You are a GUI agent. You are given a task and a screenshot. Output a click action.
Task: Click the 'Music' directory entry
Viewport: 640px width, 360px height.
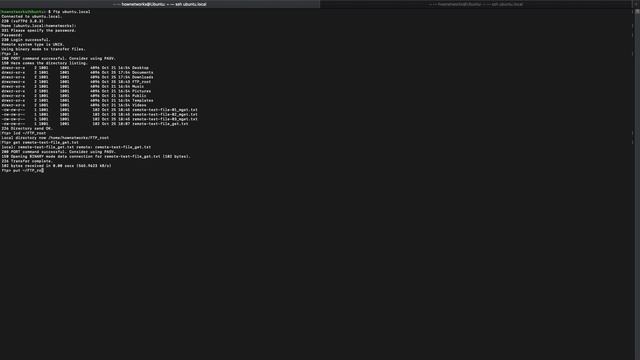138,87
